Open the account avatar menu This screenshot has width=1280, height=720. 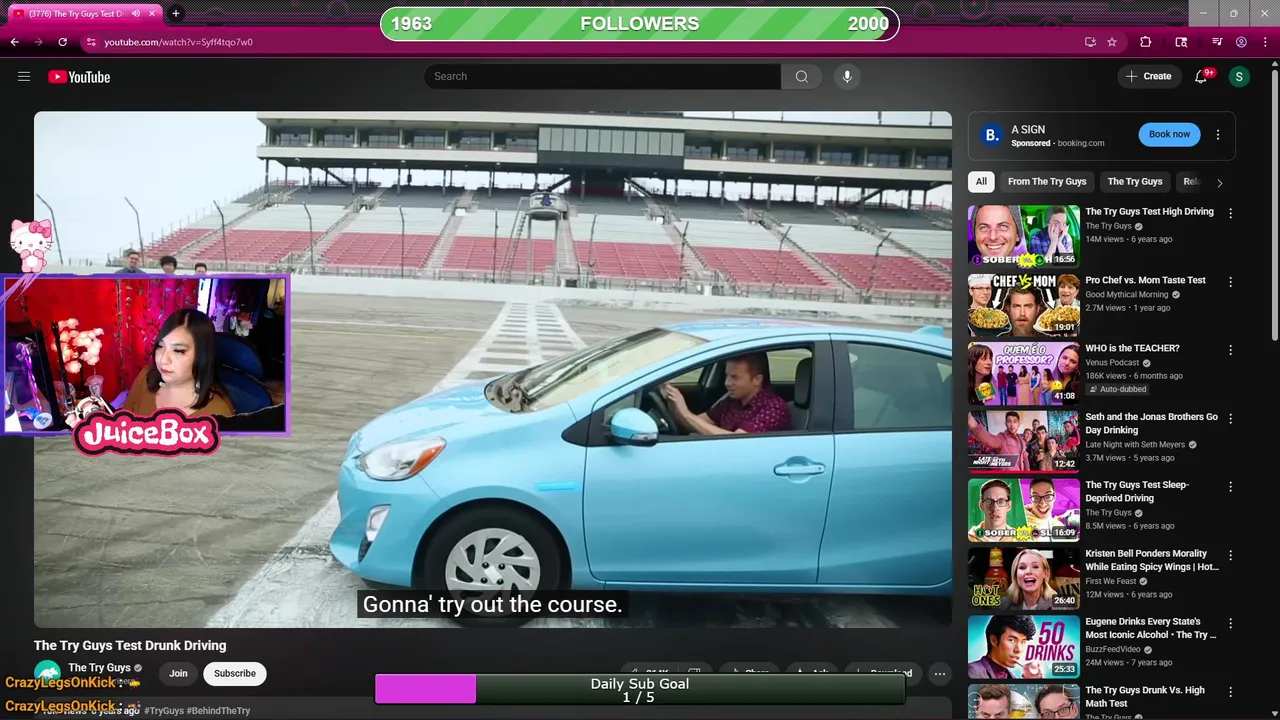tap(1239, 77)
